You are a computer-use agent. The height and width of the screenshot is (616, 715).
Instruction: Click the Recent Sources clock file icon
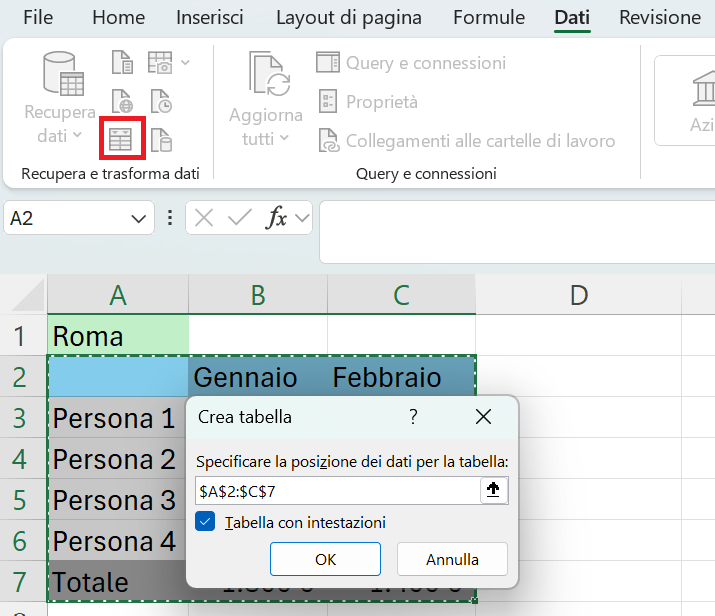point(161,101)
